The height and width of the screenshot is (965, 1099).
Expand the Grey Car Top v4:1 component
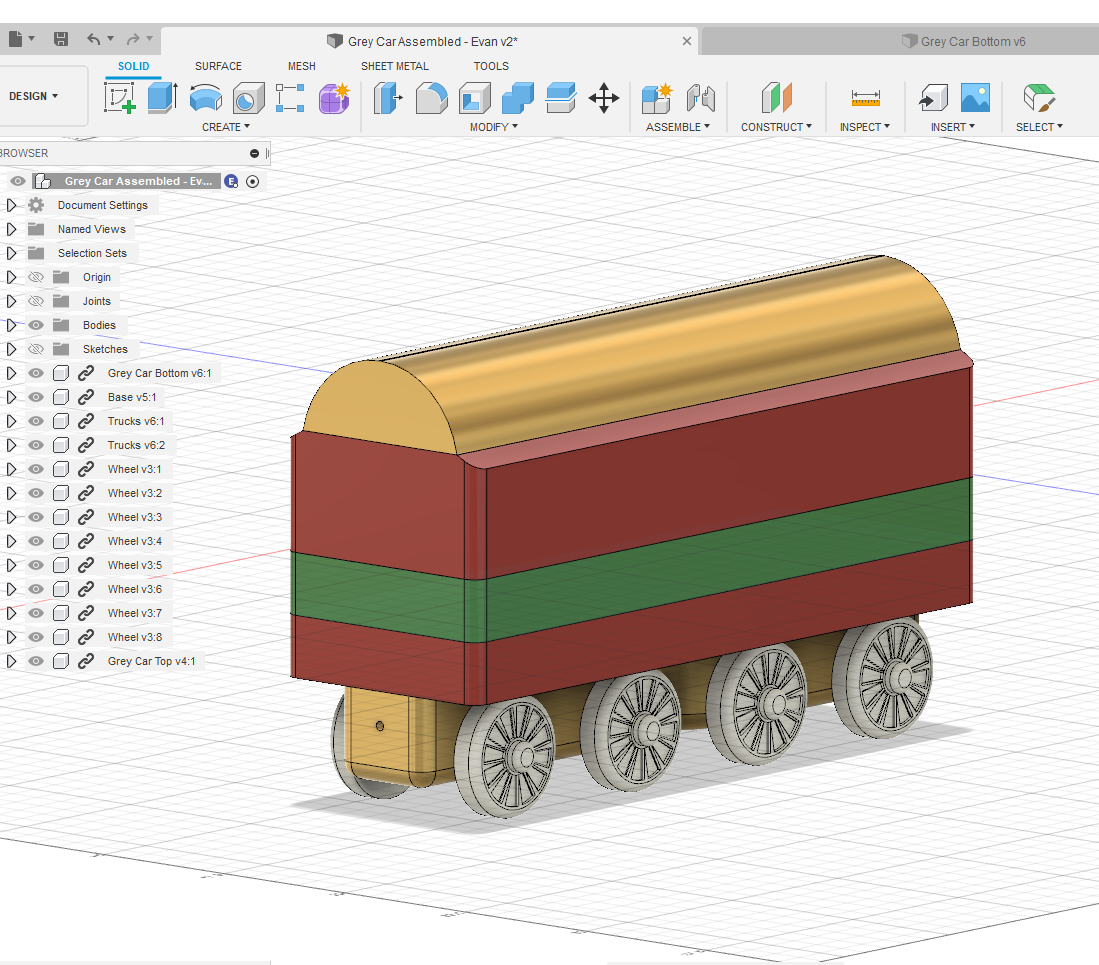click(11, 661)
